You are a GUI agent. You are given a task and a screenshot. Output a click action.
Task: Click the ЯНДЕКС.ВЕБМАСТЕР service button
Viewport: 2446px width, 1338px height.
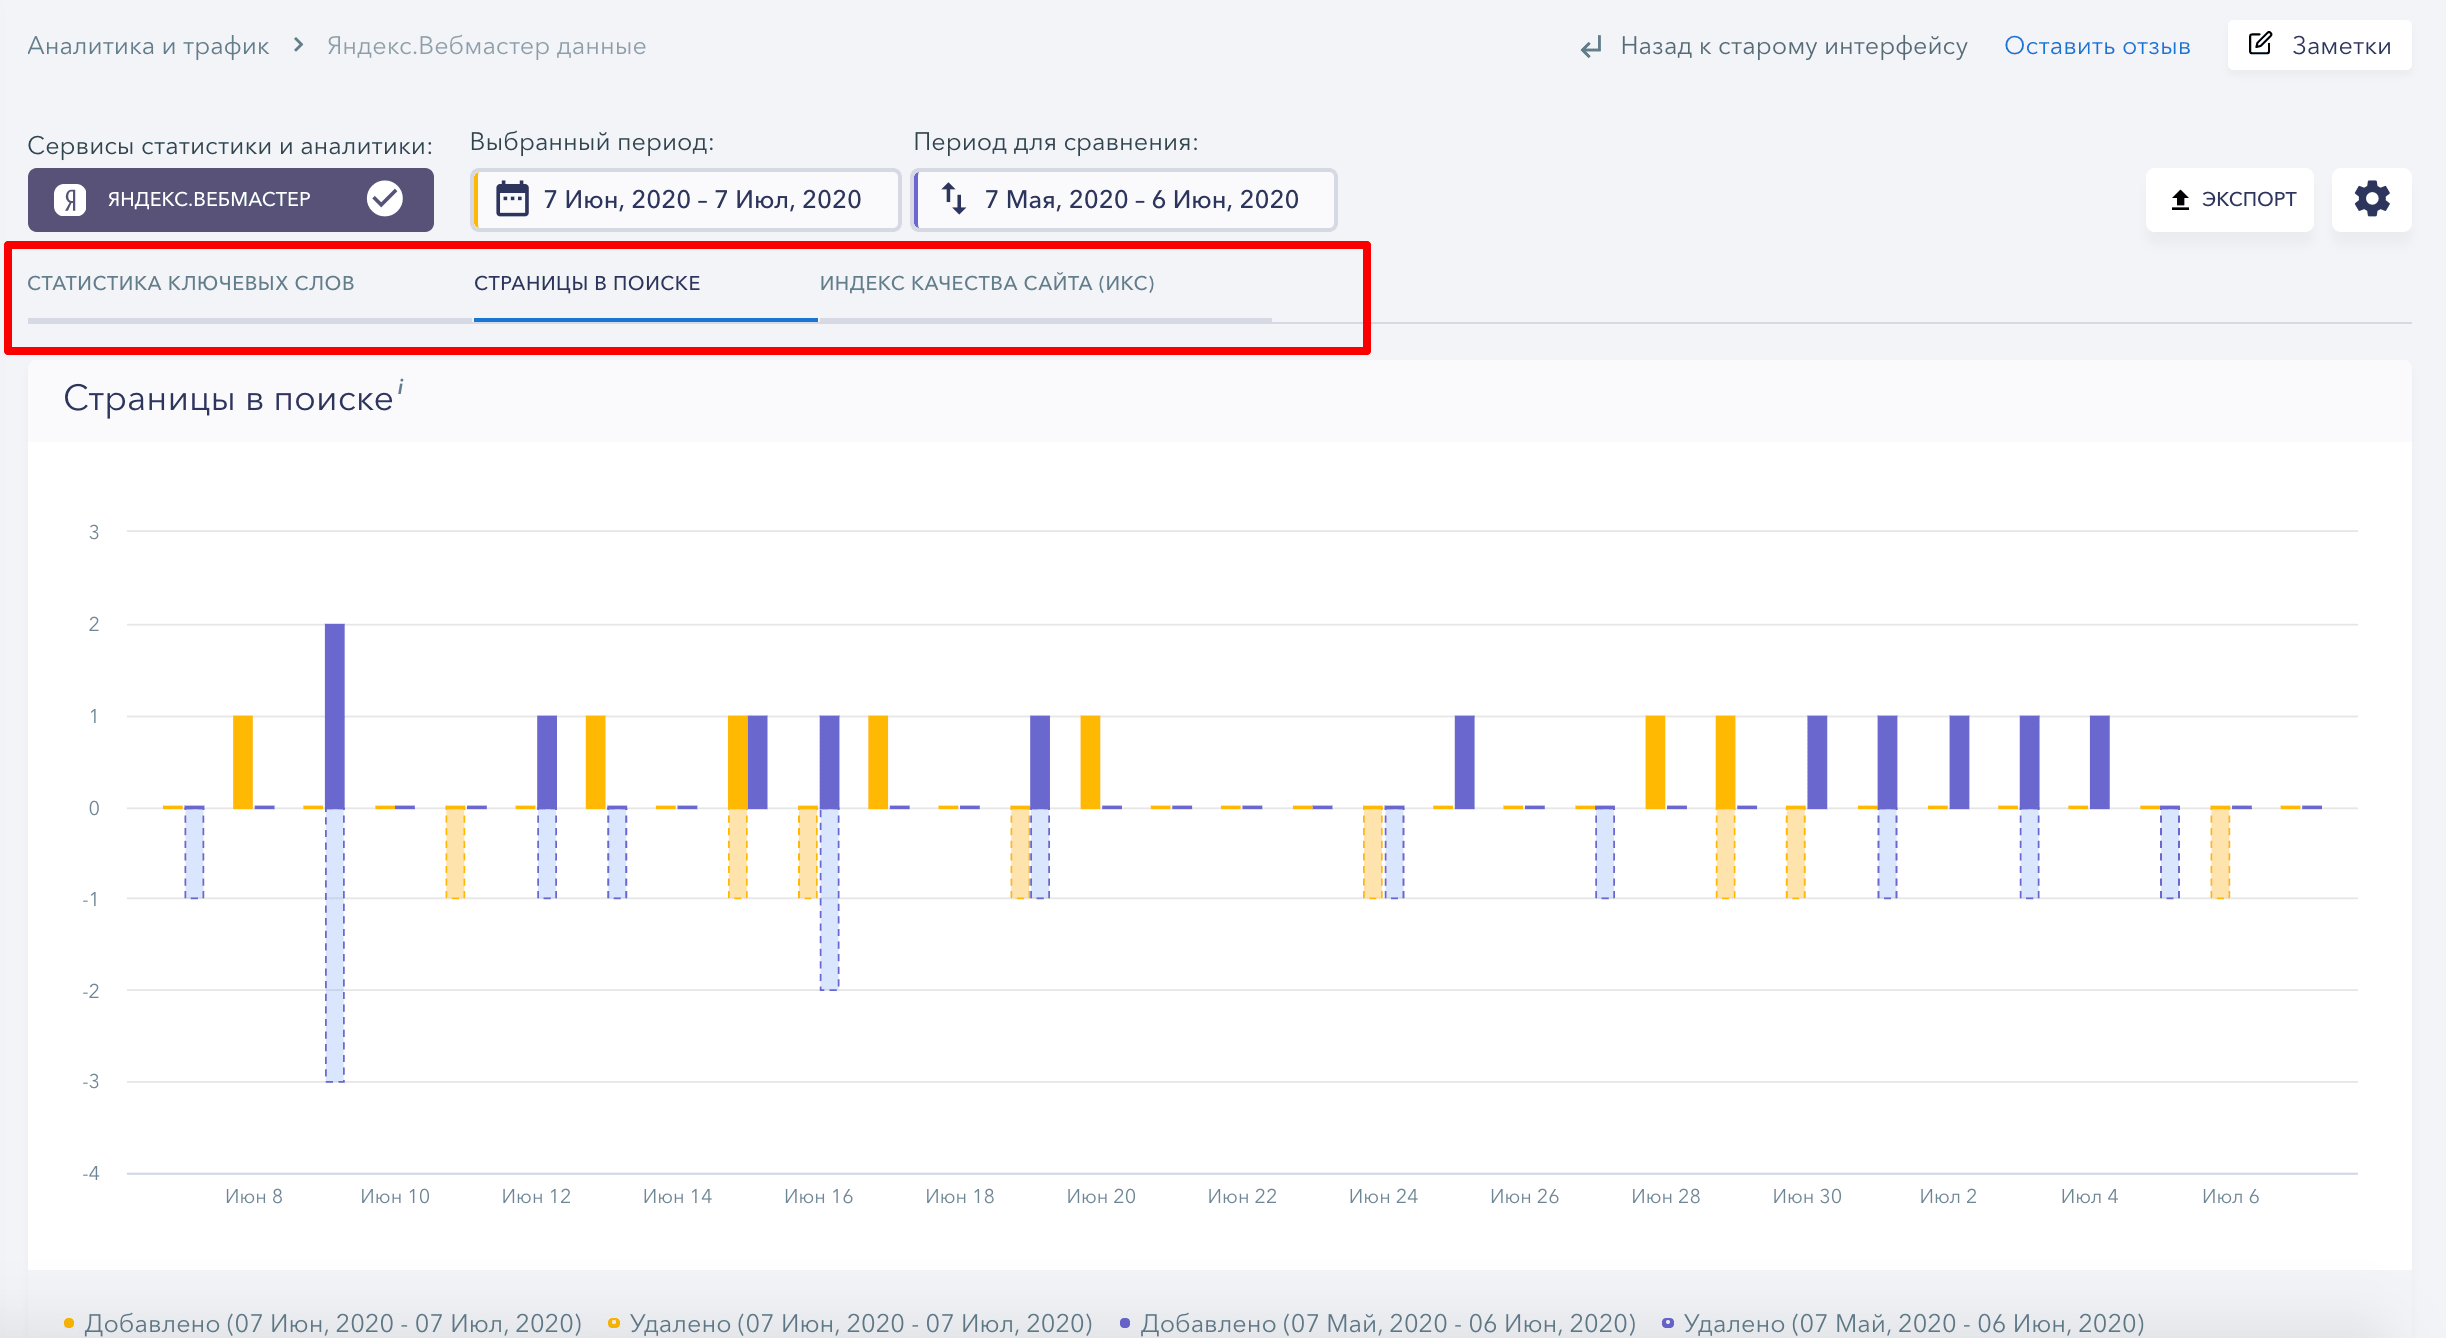pyautogui.click(x=231, y=200)
